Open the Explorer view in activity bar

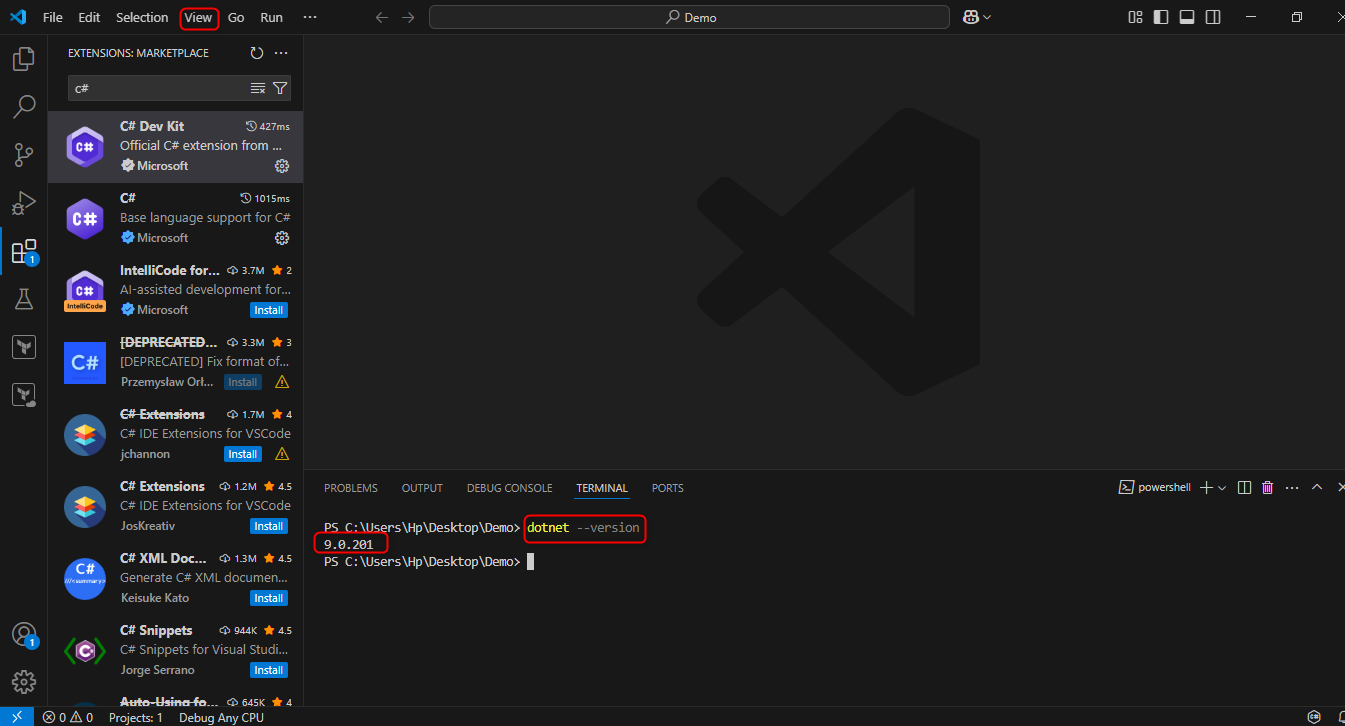point(23,59)
